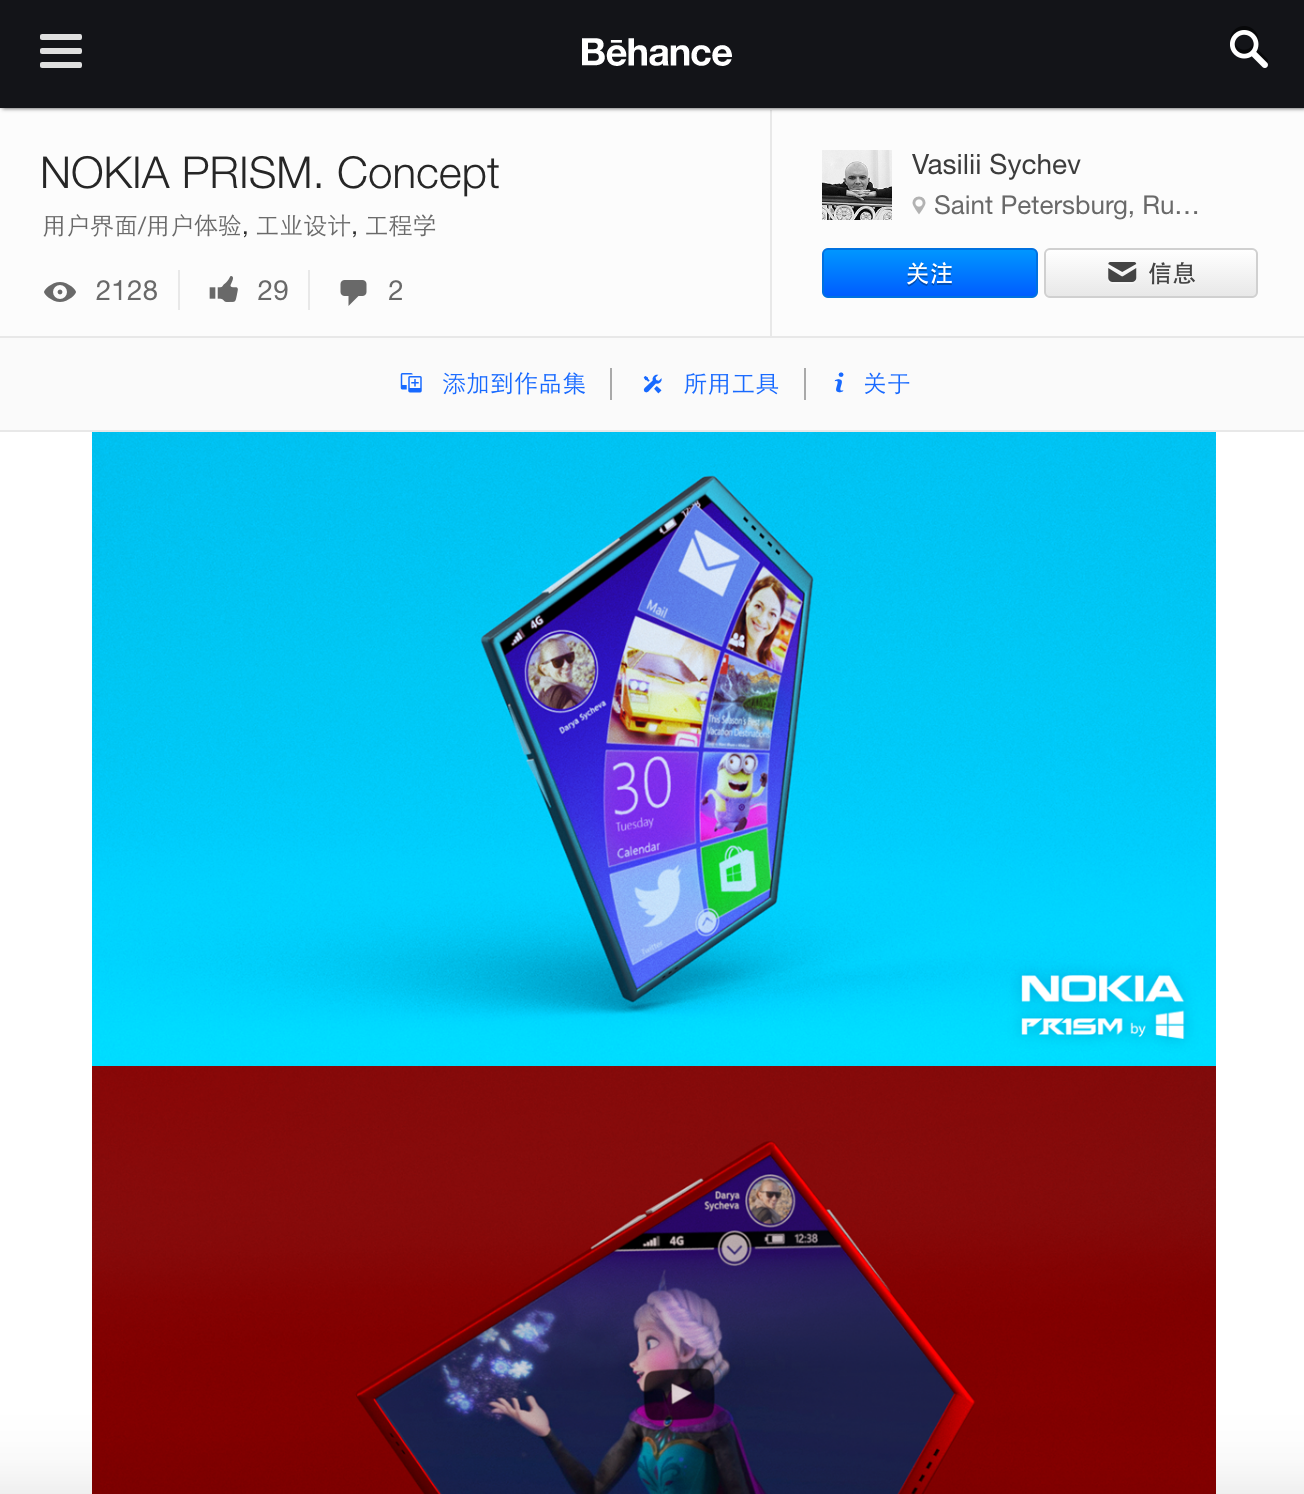The image size is (1304, 1494).
Task: Play the video on the red phone image
Action: (x=680, y=1393)
